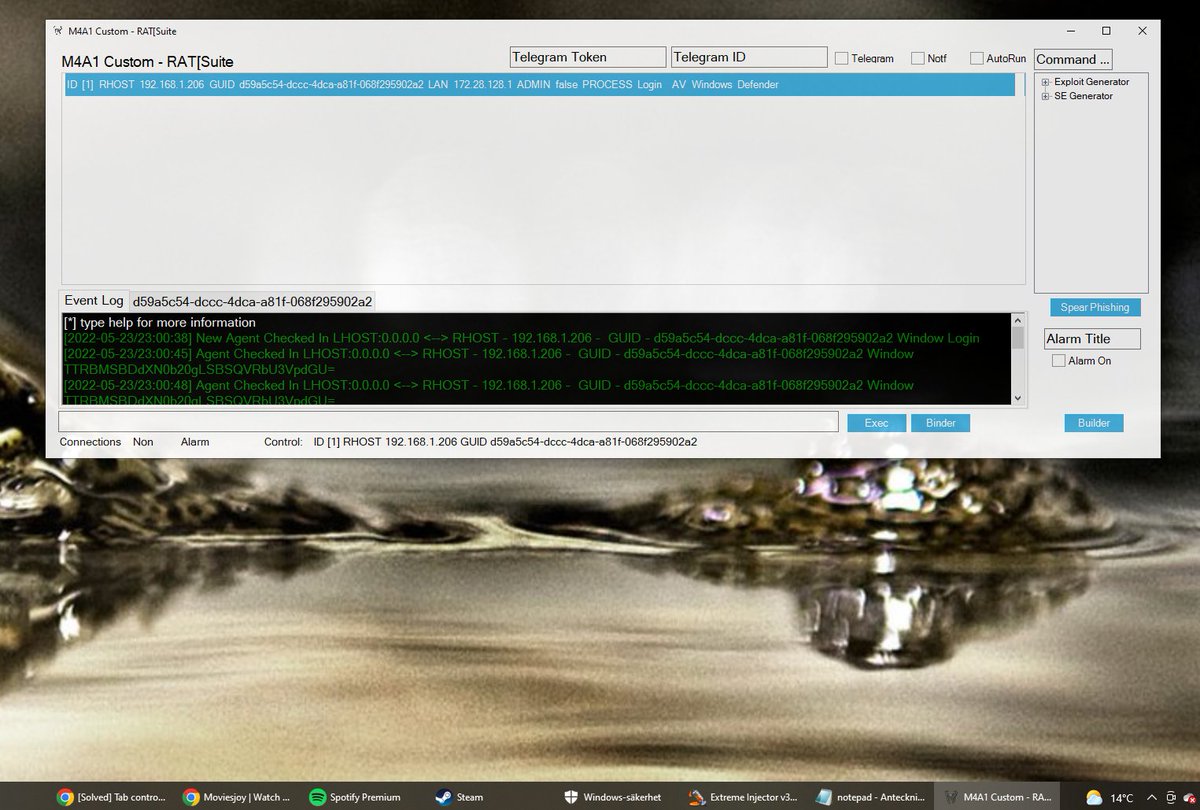Click into the Alarm Title field
The height and width of the screenshot is (810, 1200).
(x=1092, y=338)
